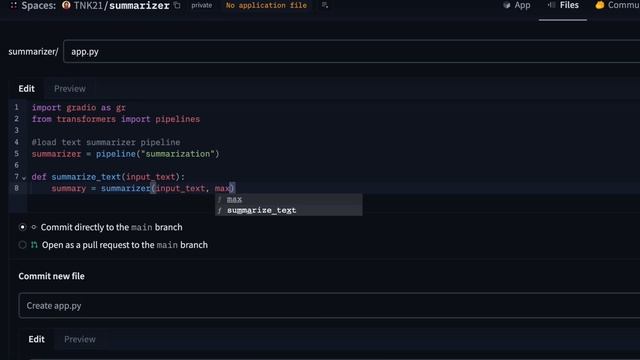
Task: Click the TNK21 user avatar
Action: [66, 5]
